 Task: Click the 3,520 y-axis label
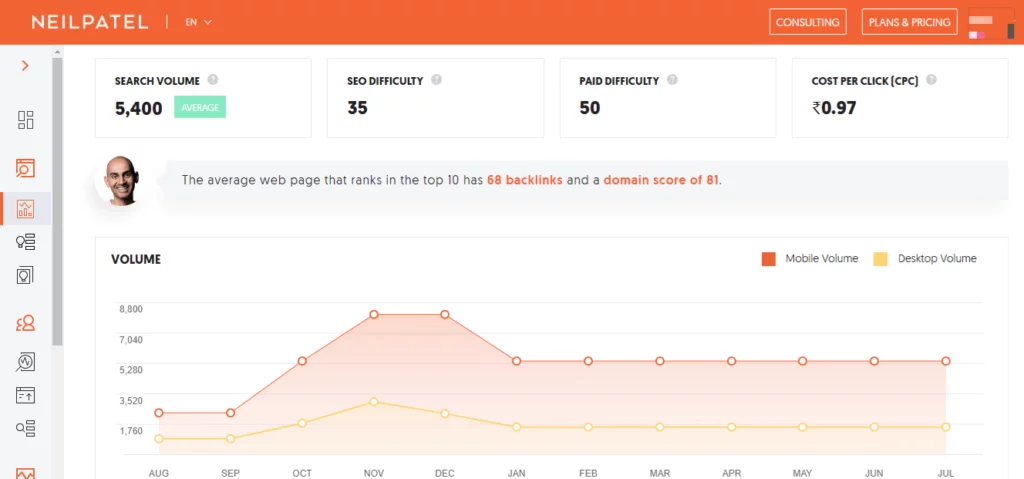tap(130, 401)
